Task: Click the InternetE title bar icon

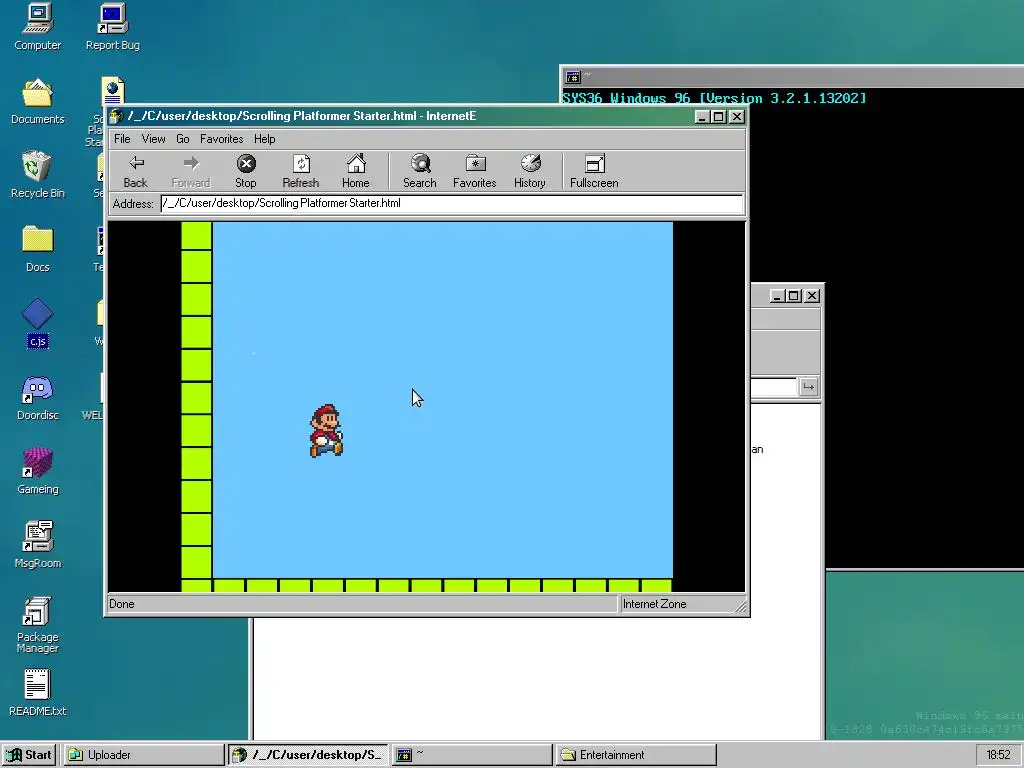Action: 116,116
